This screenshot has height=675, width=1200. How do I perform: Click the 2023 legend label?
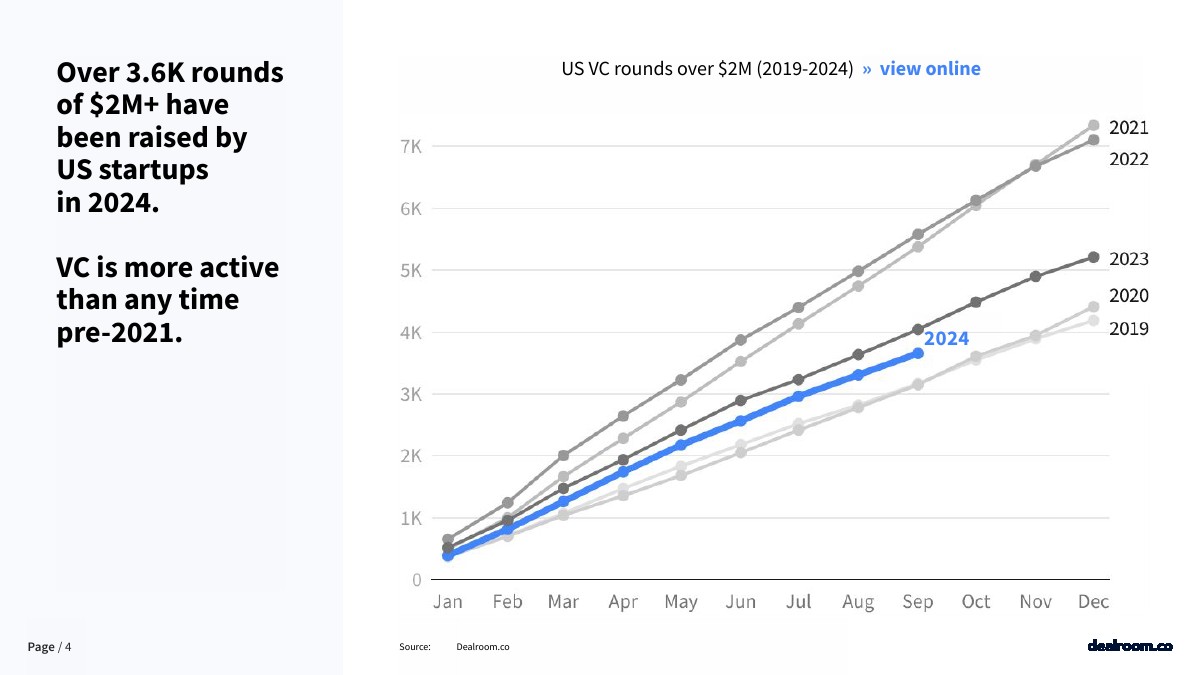(1129, 259)
